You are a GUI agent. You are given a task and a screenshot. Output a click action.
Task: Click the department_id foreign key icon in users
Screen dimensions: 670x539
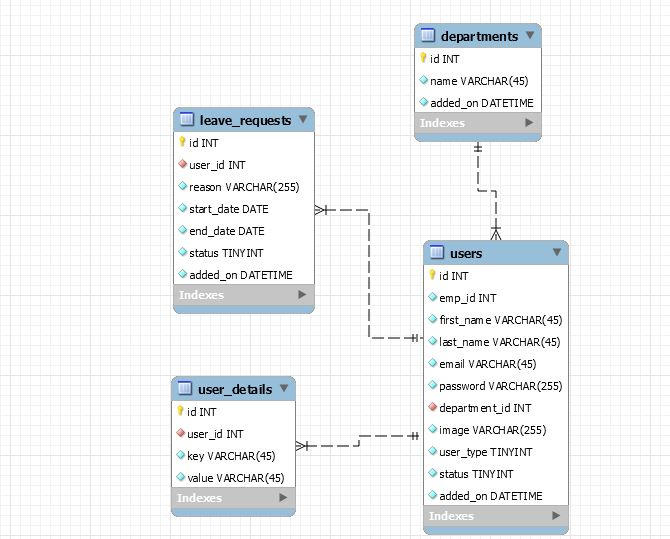tap(432, 408)
